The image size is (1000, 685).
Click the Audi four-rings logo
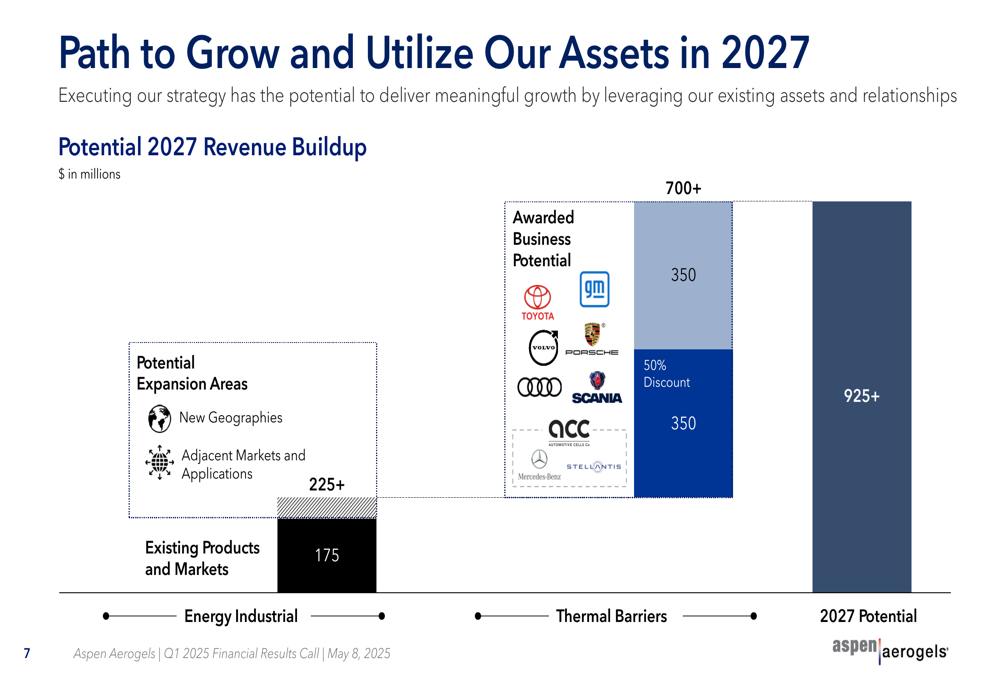(x=540, y=387)
